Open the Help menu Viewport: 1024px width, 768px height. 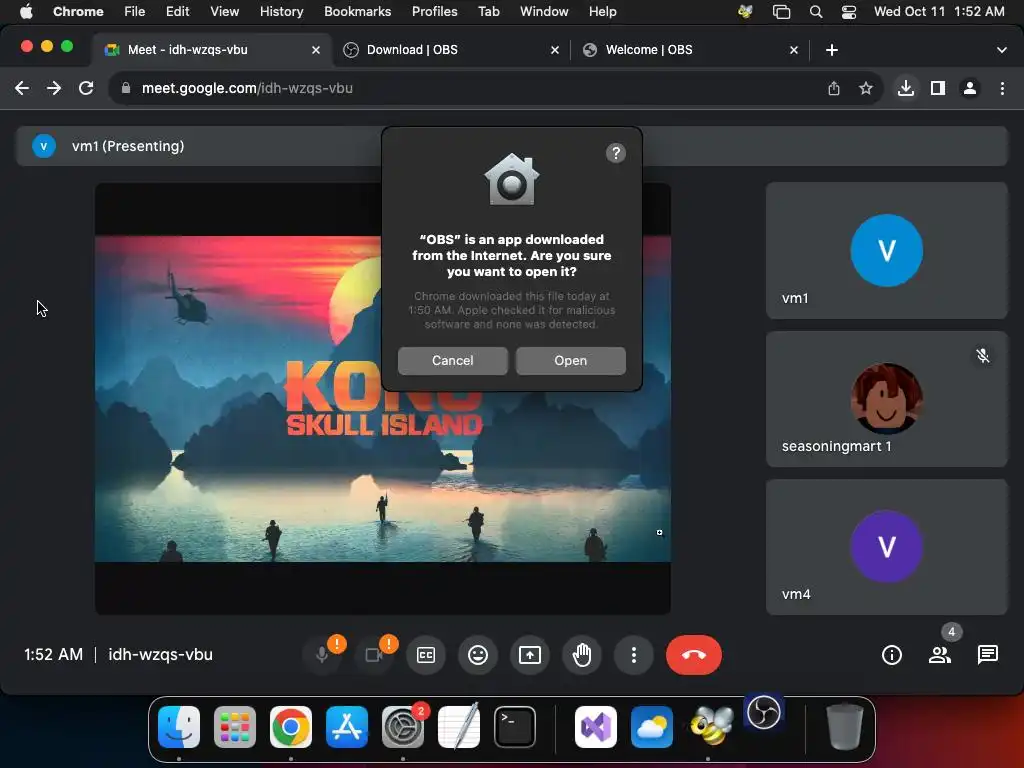tap(602, 11)
